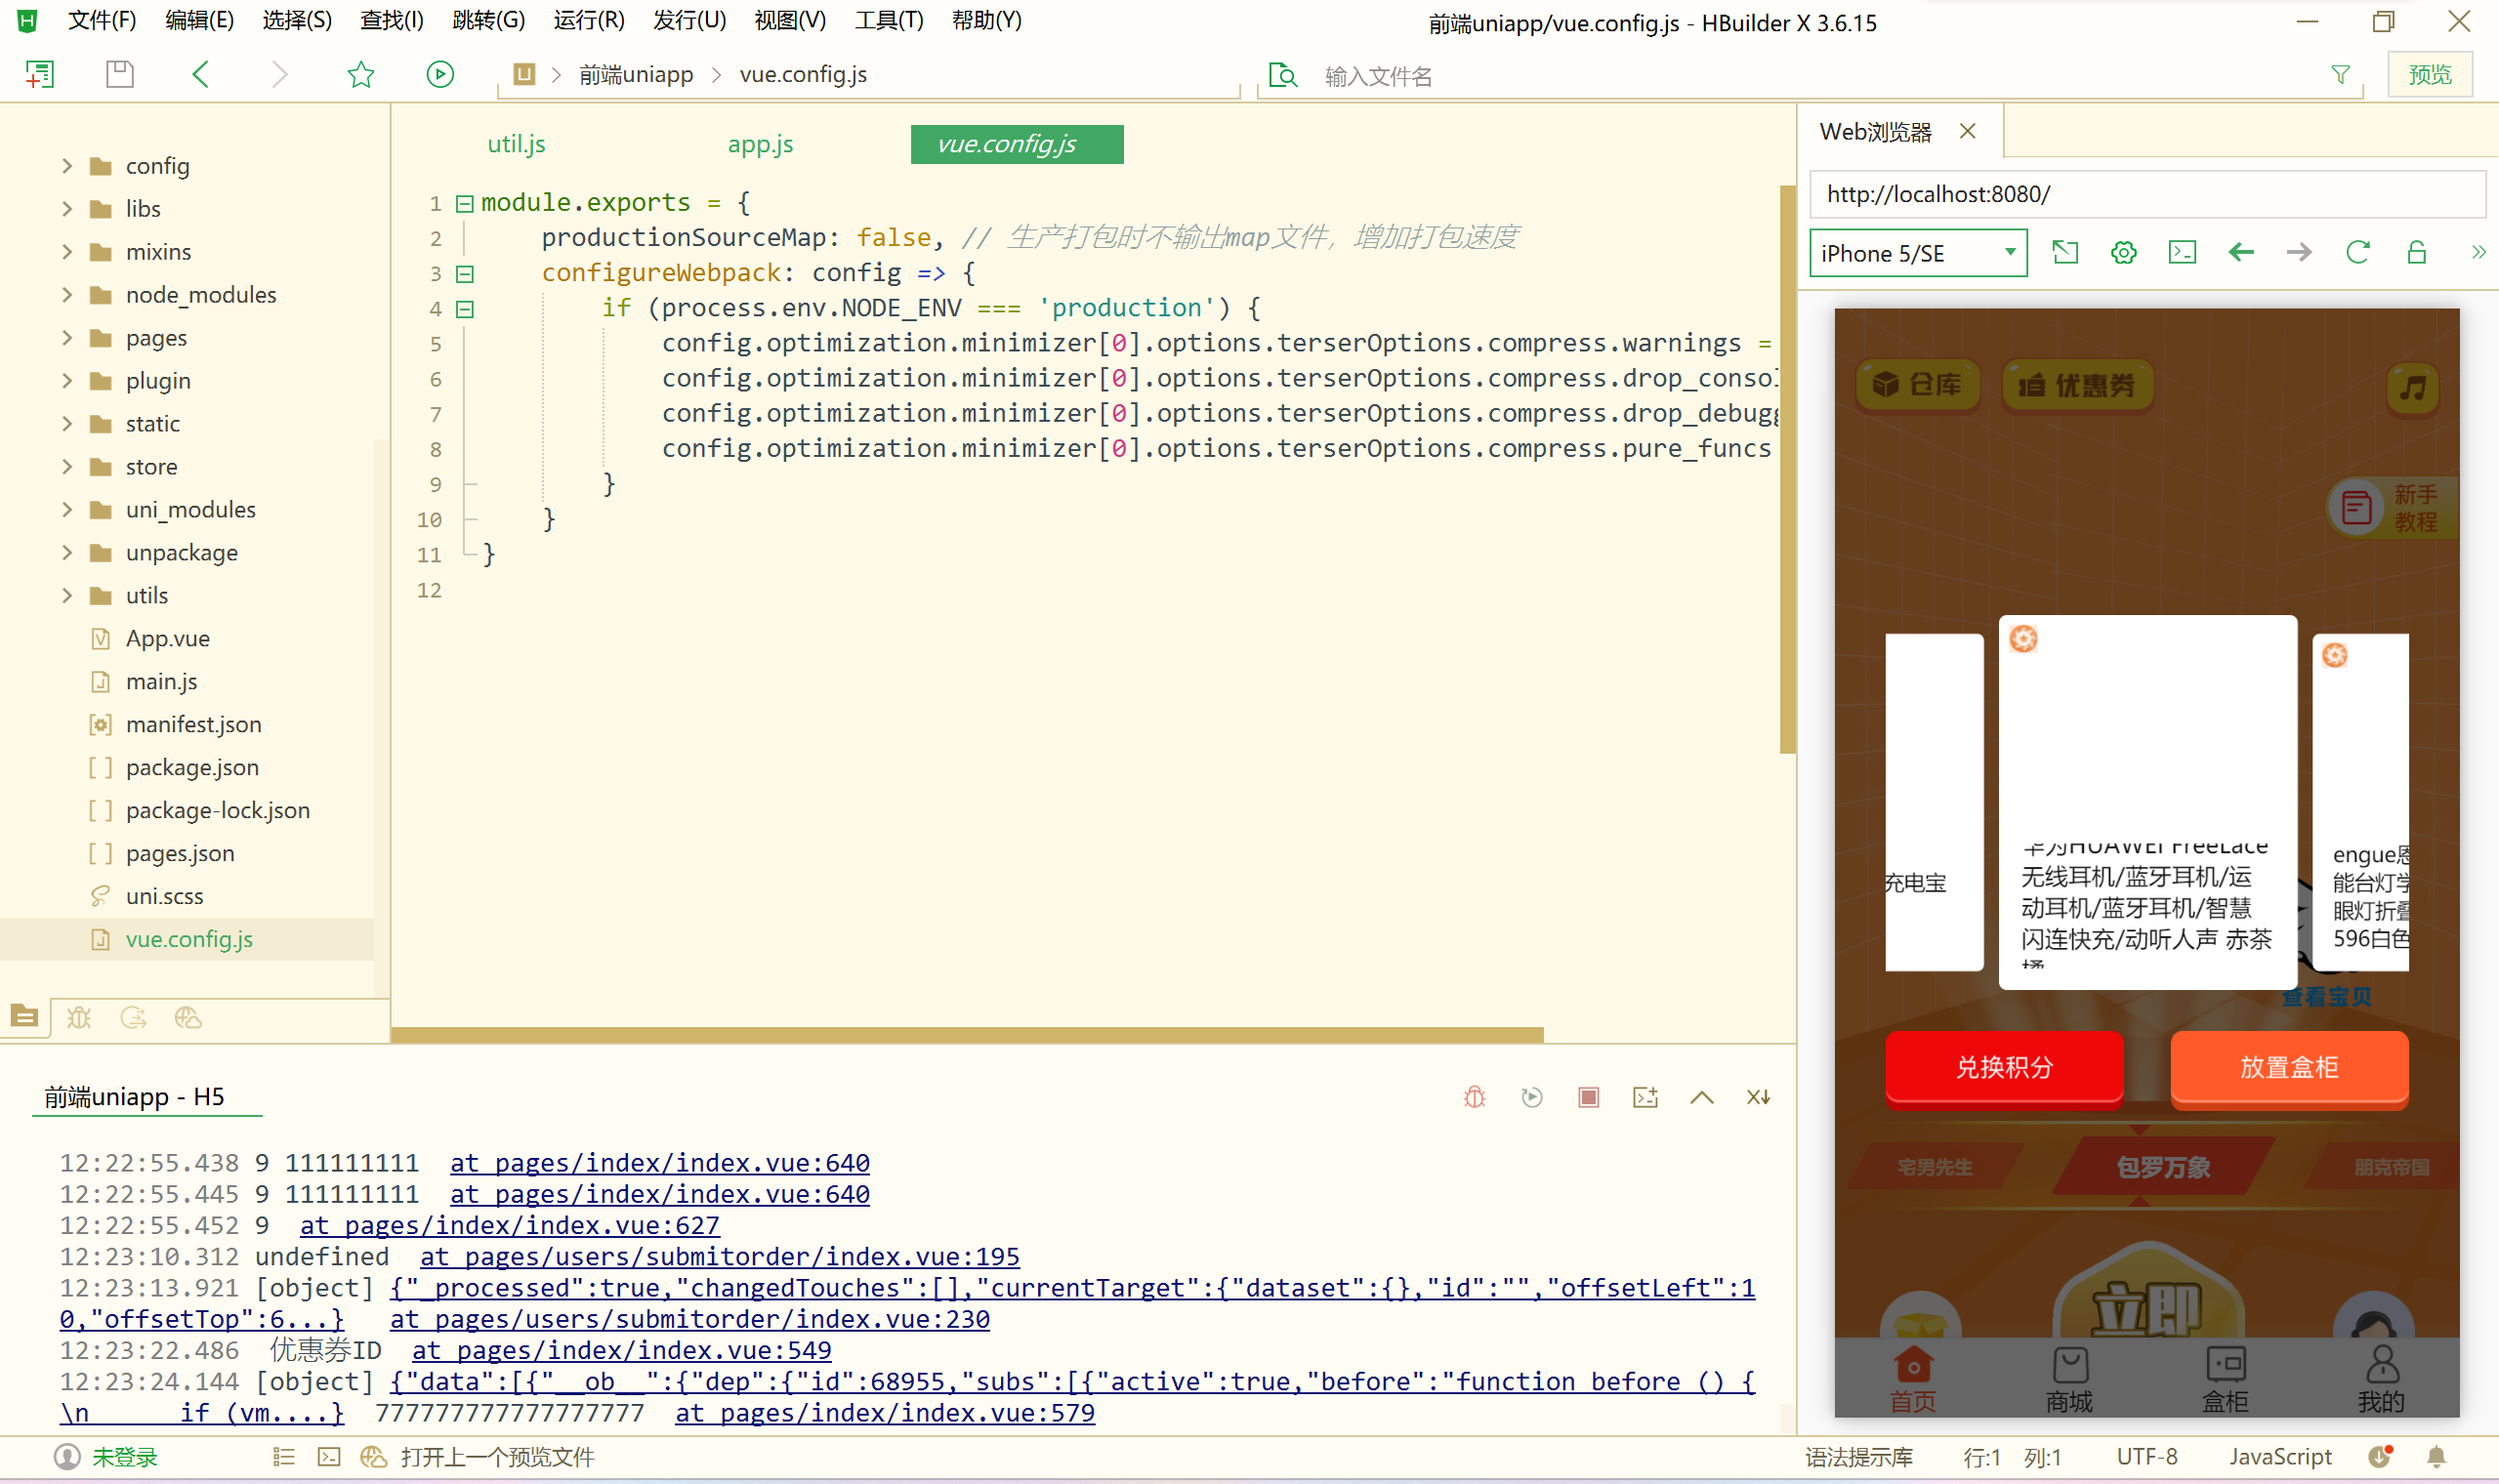Click the 预览 button

tap(2429, 75)
